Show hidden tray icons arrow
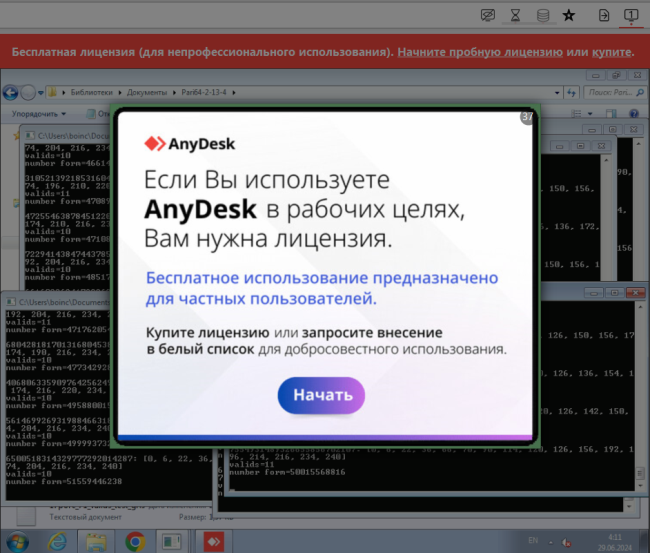This screenshot has height=553, width=650. [x=551, y=542]
